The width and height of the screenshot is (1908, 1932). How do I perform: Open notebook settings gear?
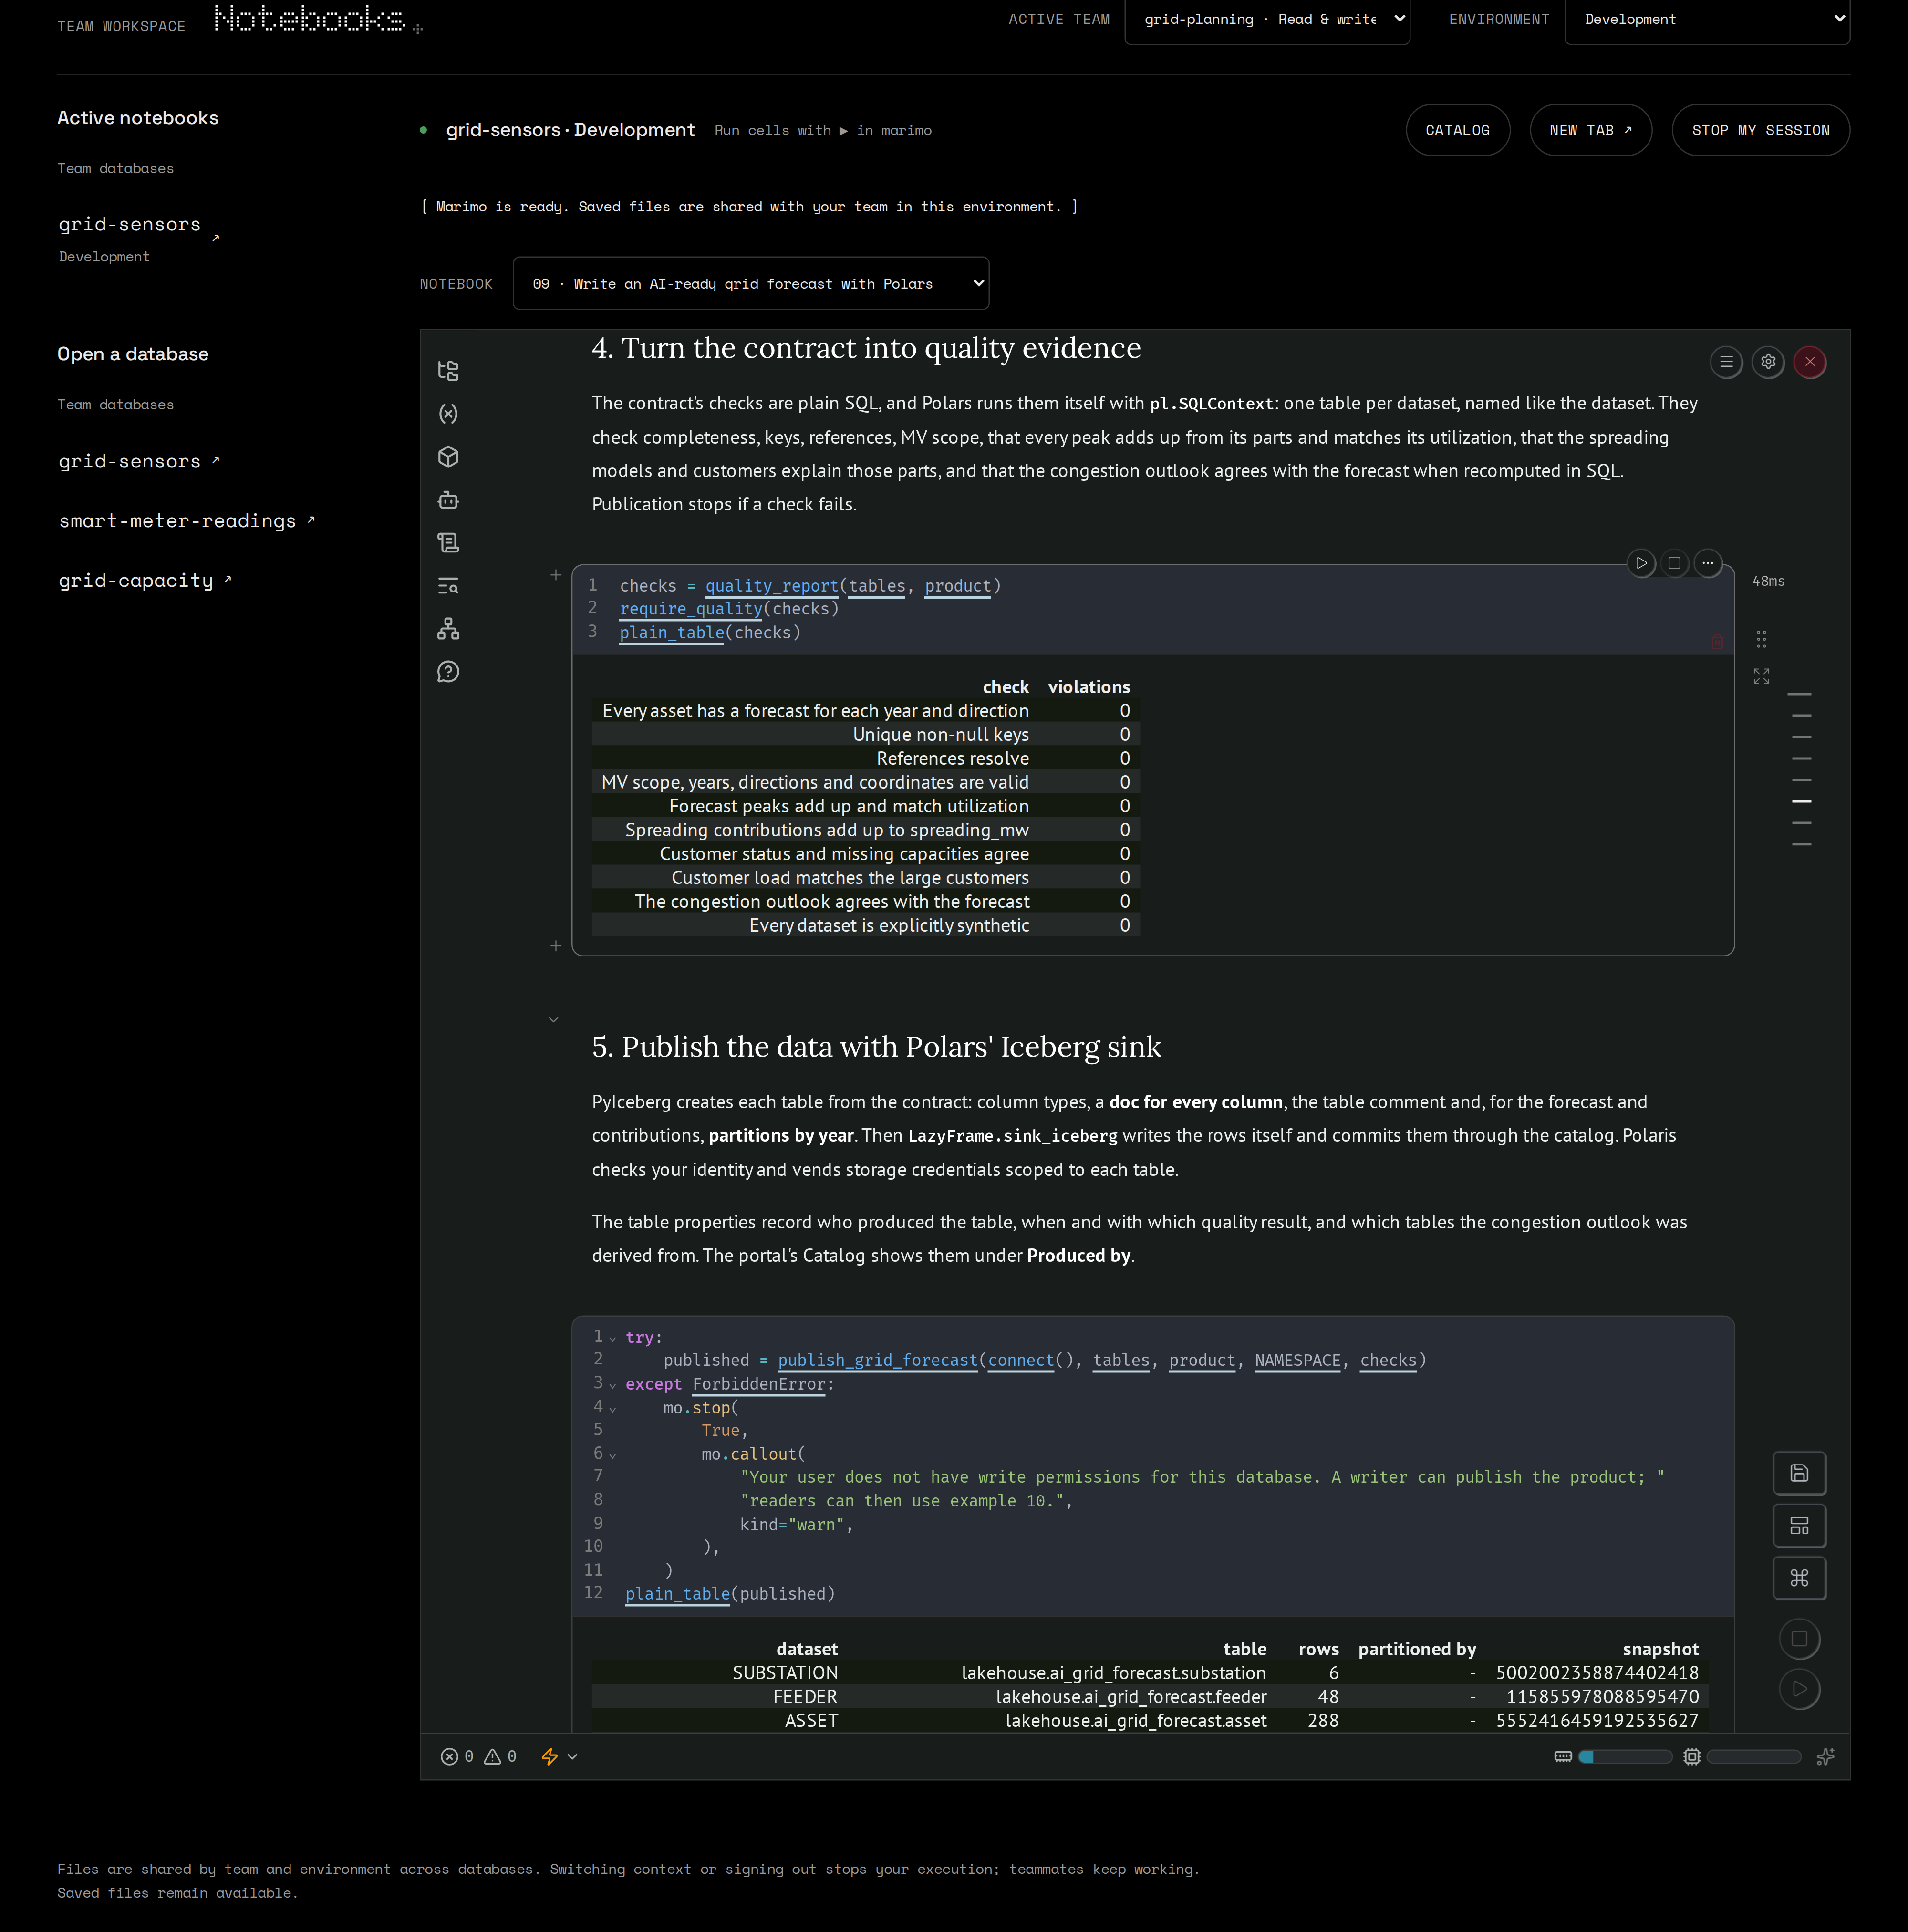[x=1768, y=362]
